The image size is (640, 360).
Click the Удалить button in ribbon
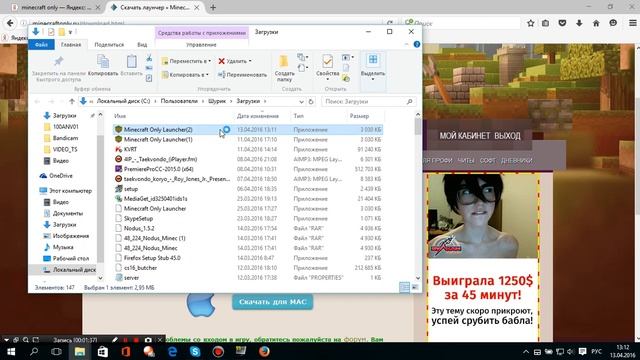234,61
